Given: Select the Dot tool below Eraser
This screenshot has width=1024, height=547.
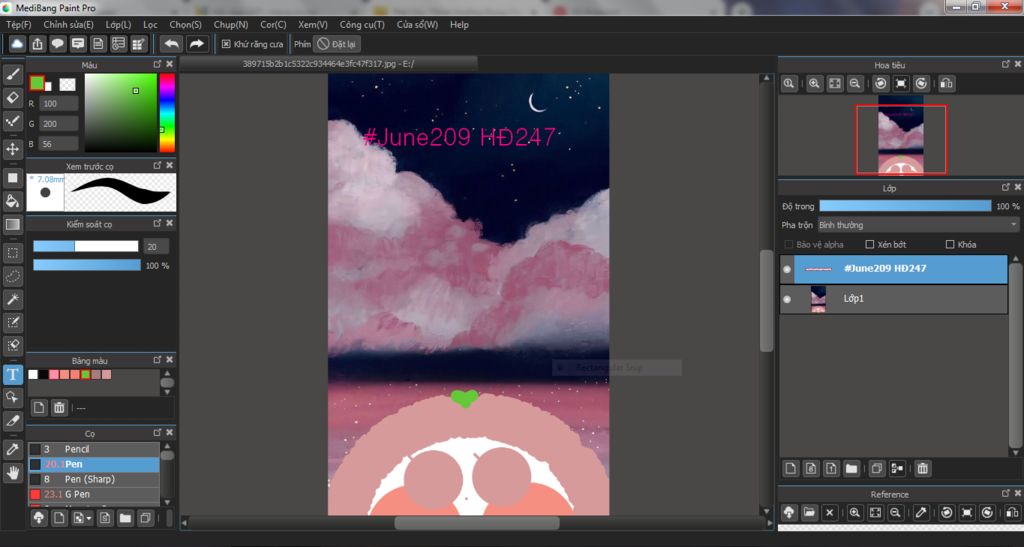Looking at the screenshot, I should point(12,121).
